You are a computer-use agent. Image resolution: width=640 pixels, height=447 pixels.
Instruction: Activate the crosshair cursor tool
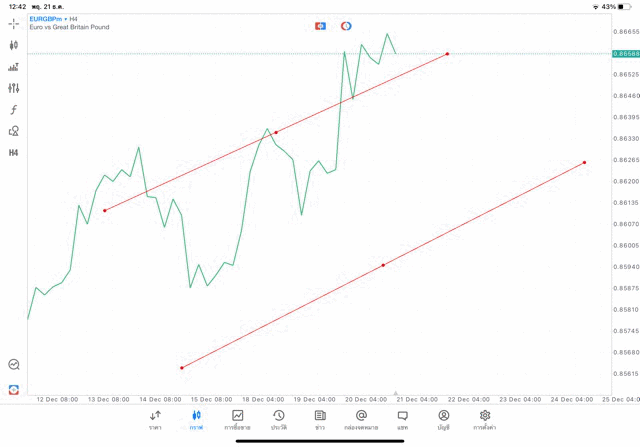14,22
